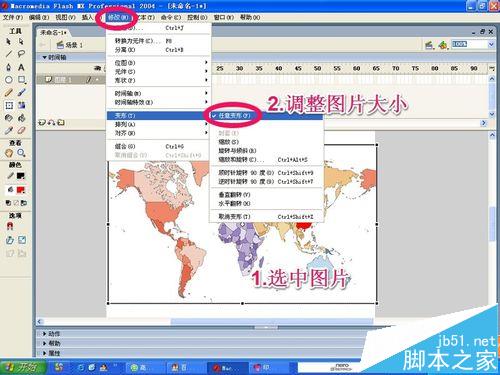
Task: Insert a layer folder
Action: point(61,123)
